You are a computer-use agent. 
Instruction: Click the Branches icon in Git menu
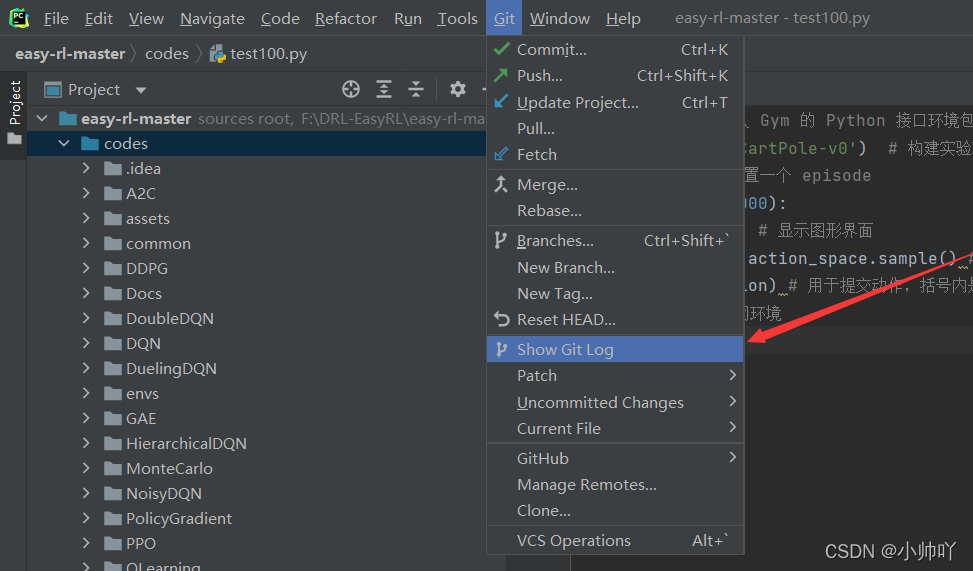(x=501, y=240)
